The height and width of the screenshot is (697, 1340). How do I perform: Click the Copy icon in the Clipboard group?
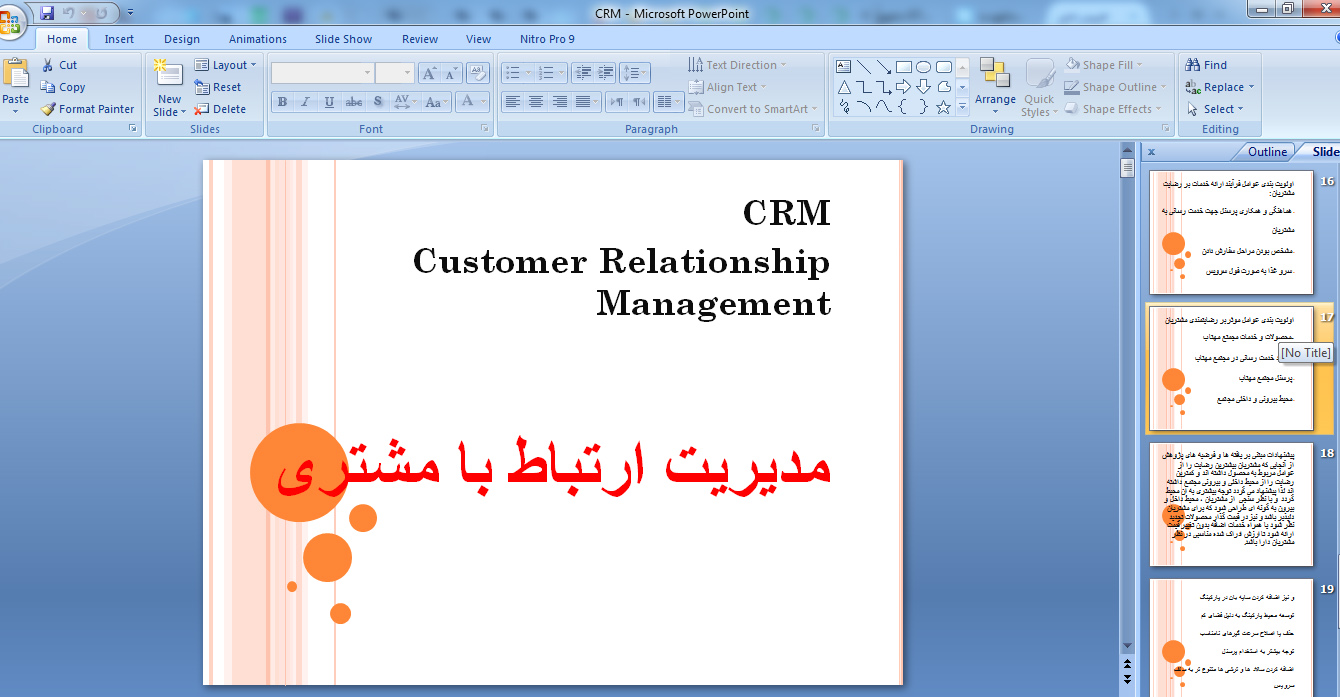pos(62,87)
